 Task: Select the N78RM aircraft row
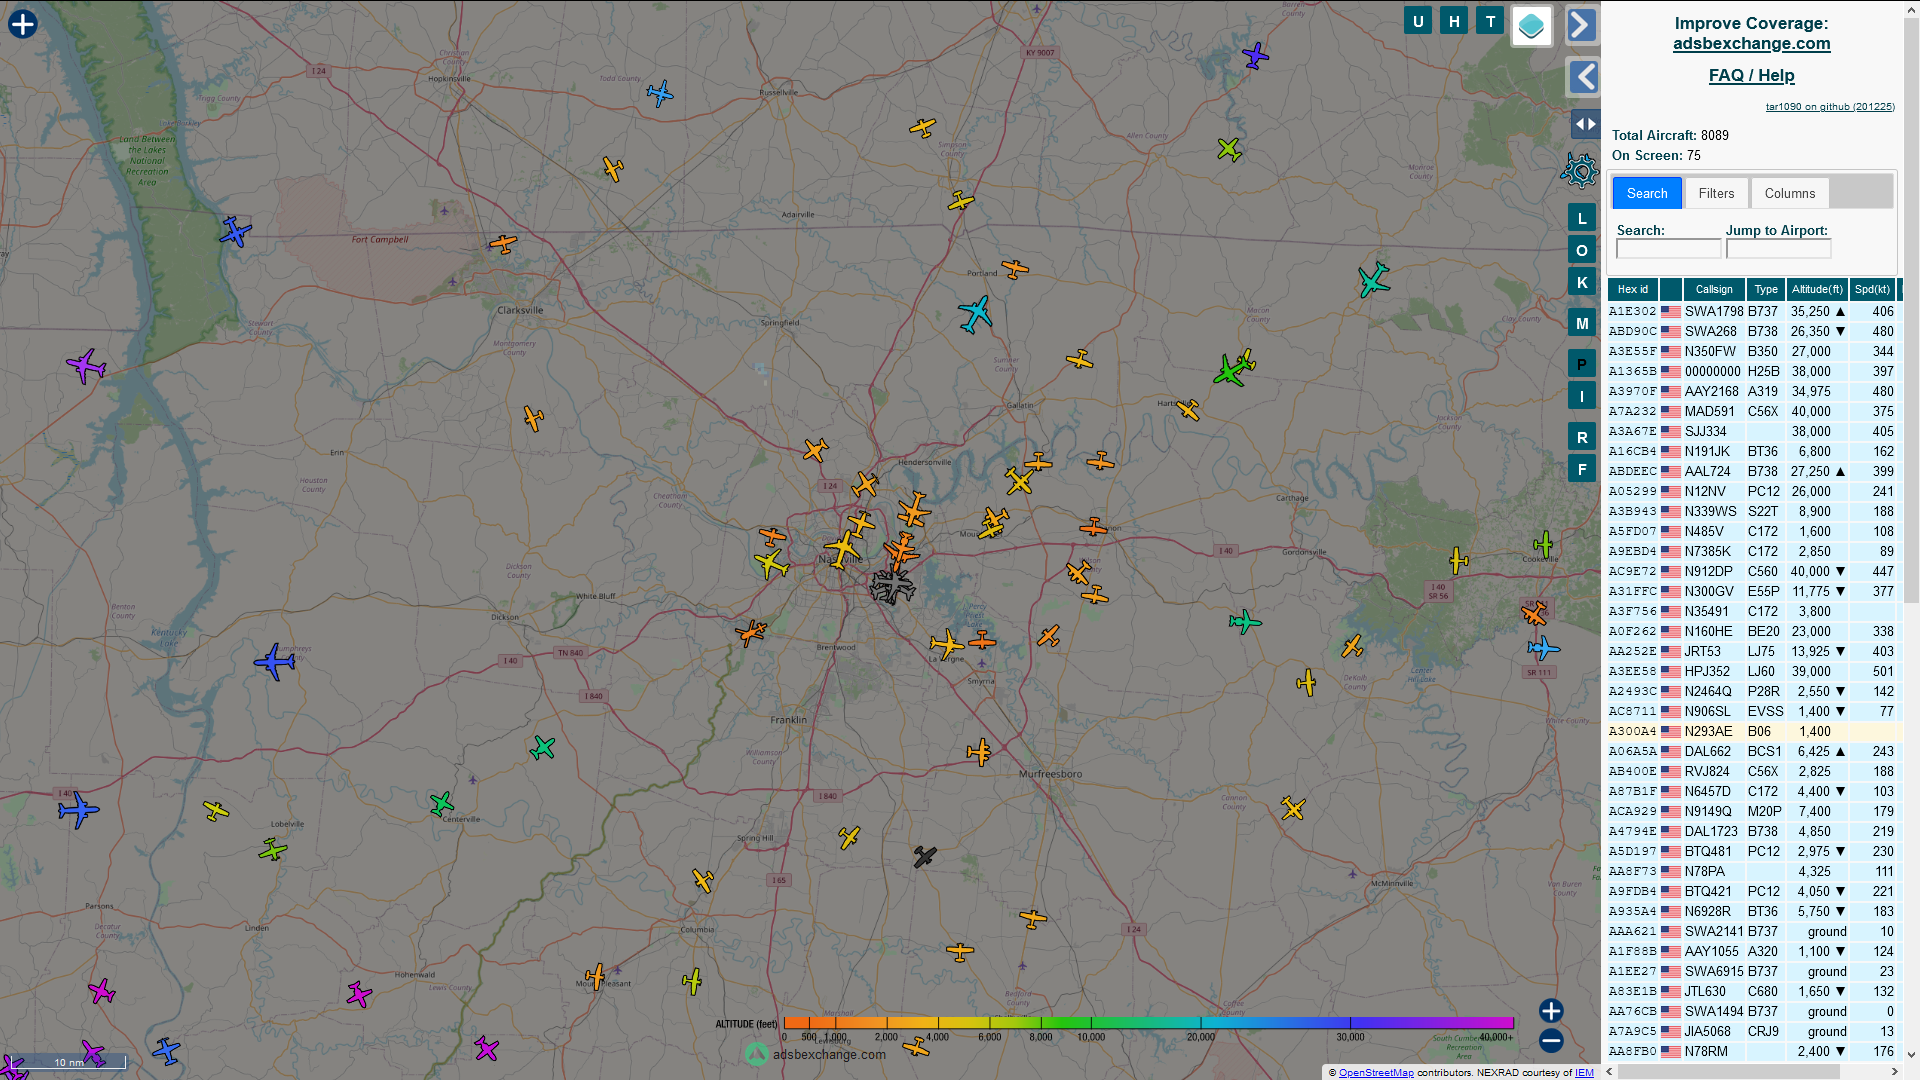pyautogui.click(x=1753, y=1051)
